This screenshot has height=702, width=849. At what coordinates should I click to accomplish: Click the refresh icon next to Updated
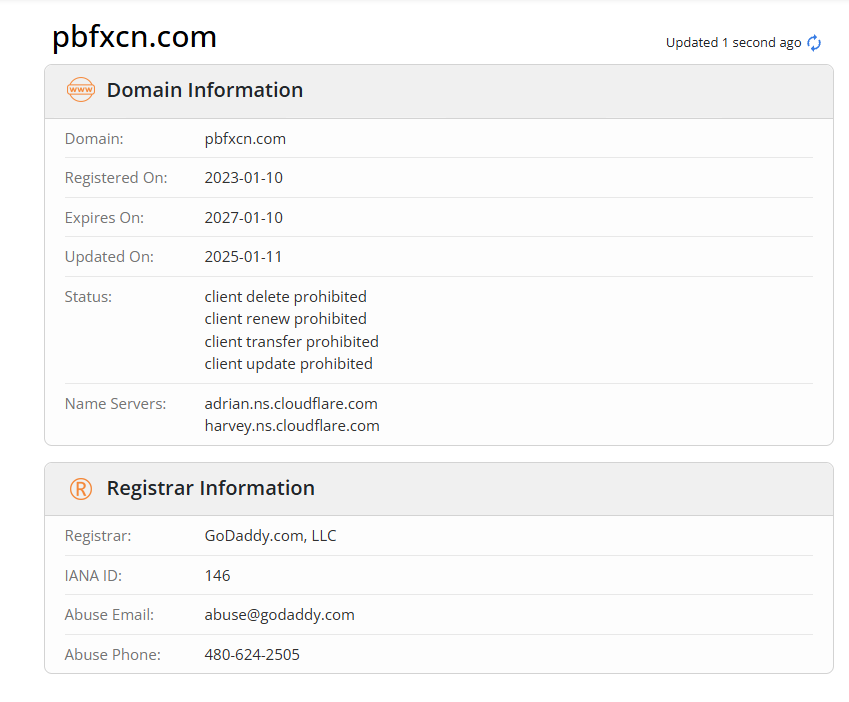click(x=814, y=43)
